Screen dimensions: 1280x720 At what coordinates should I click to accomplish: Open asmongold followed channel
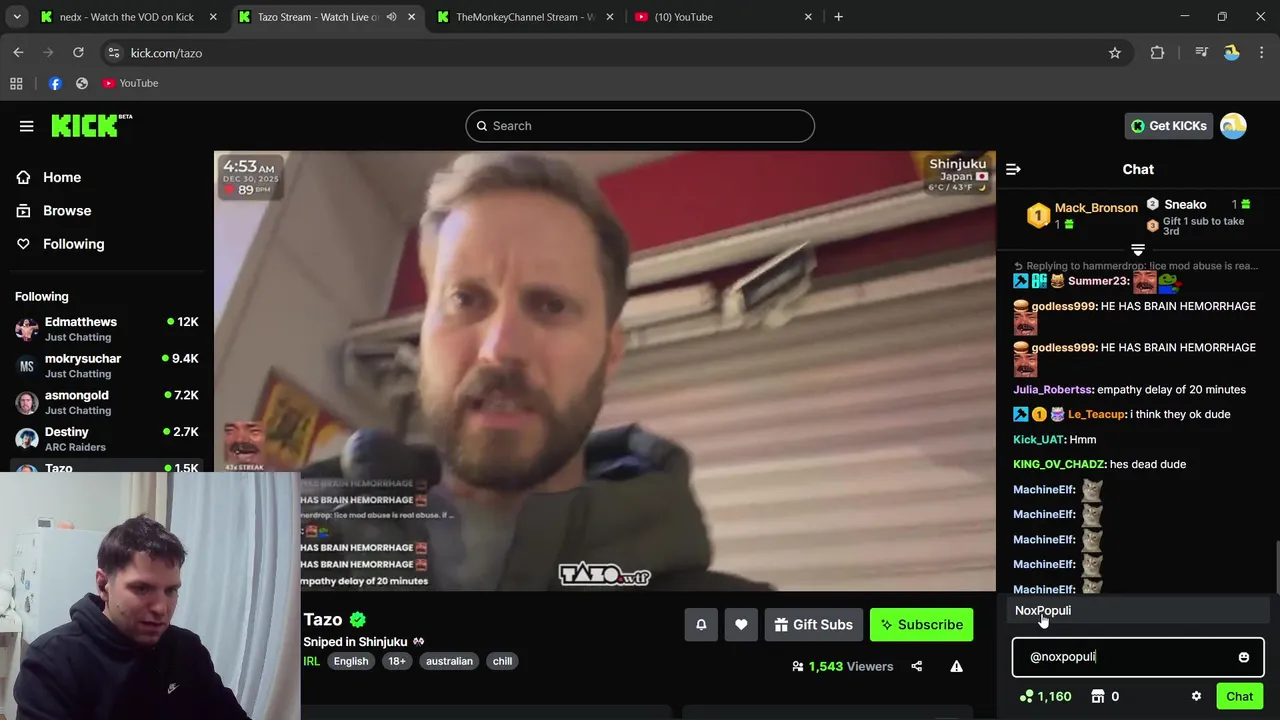(x=107, y=402)
